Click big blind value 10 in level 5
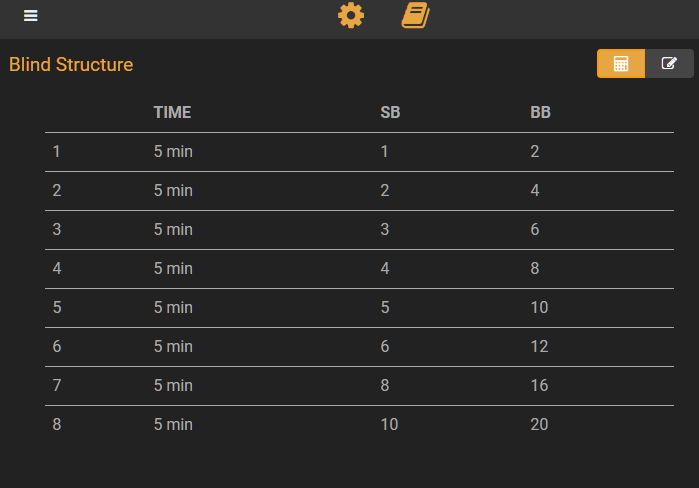 539,308
